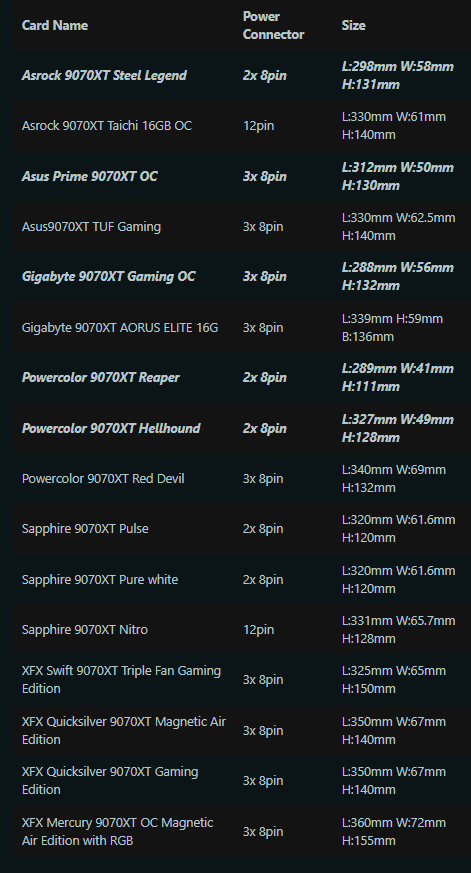Click the Size column header
The width and height of the screenshot is (471, 873).
pos(353,25)
